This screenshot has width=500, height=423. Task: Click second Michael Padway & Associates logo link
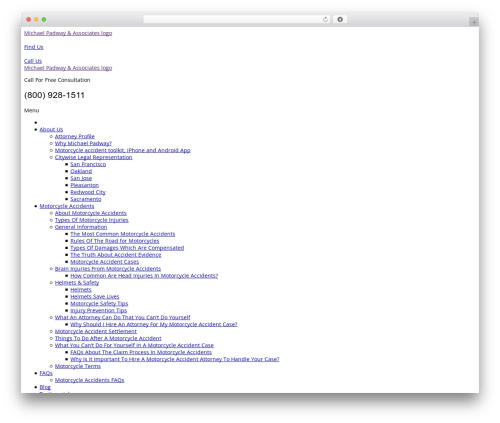[68, 68]
